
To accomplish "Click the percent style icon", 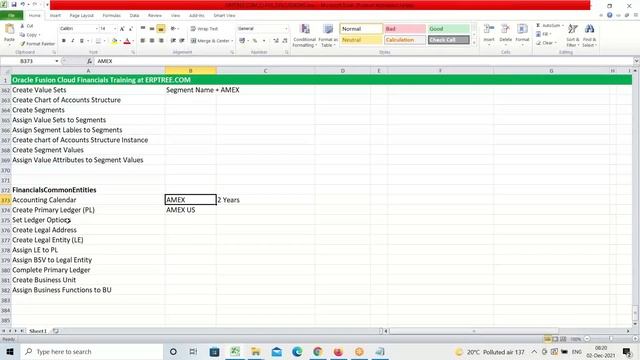I will (x=255, y=41).
